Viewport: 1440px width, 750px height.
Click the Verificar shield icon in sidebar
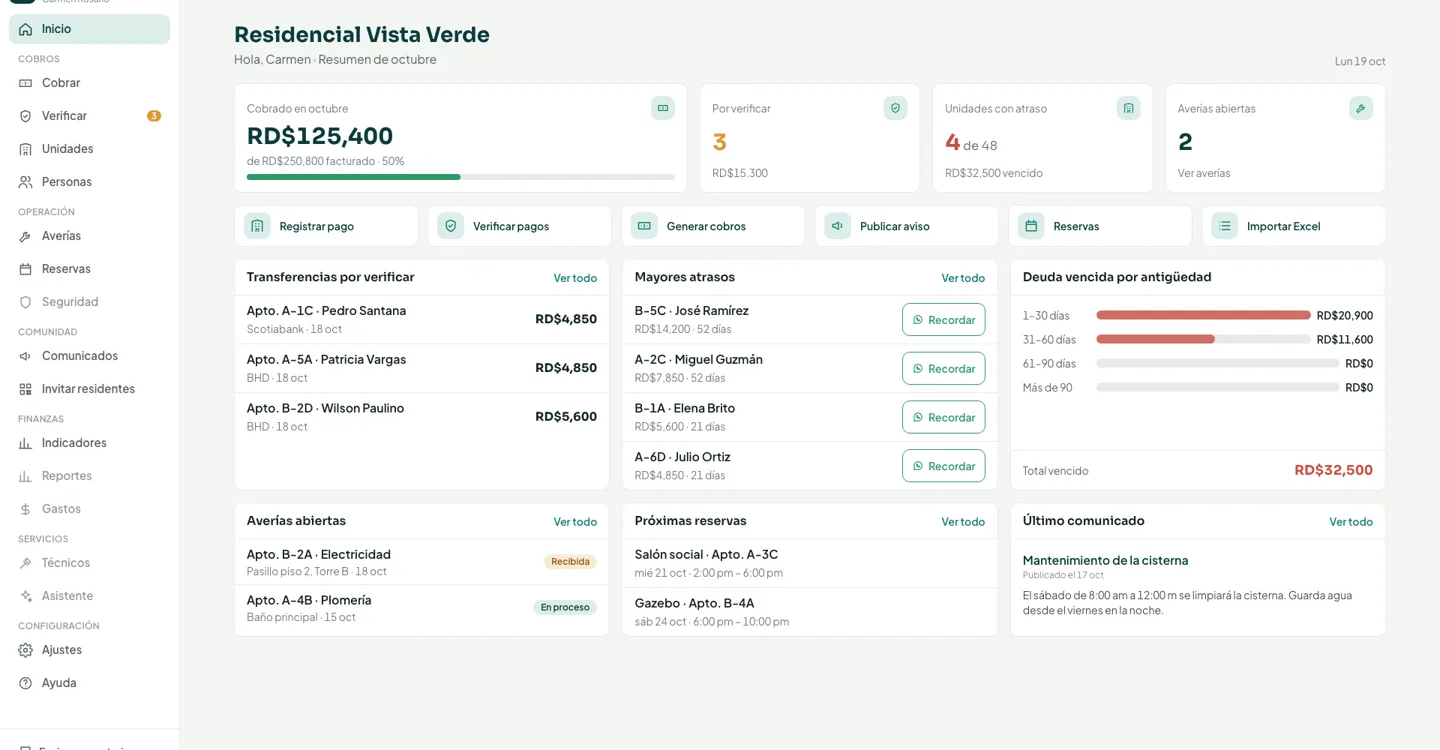coord(26,116)
